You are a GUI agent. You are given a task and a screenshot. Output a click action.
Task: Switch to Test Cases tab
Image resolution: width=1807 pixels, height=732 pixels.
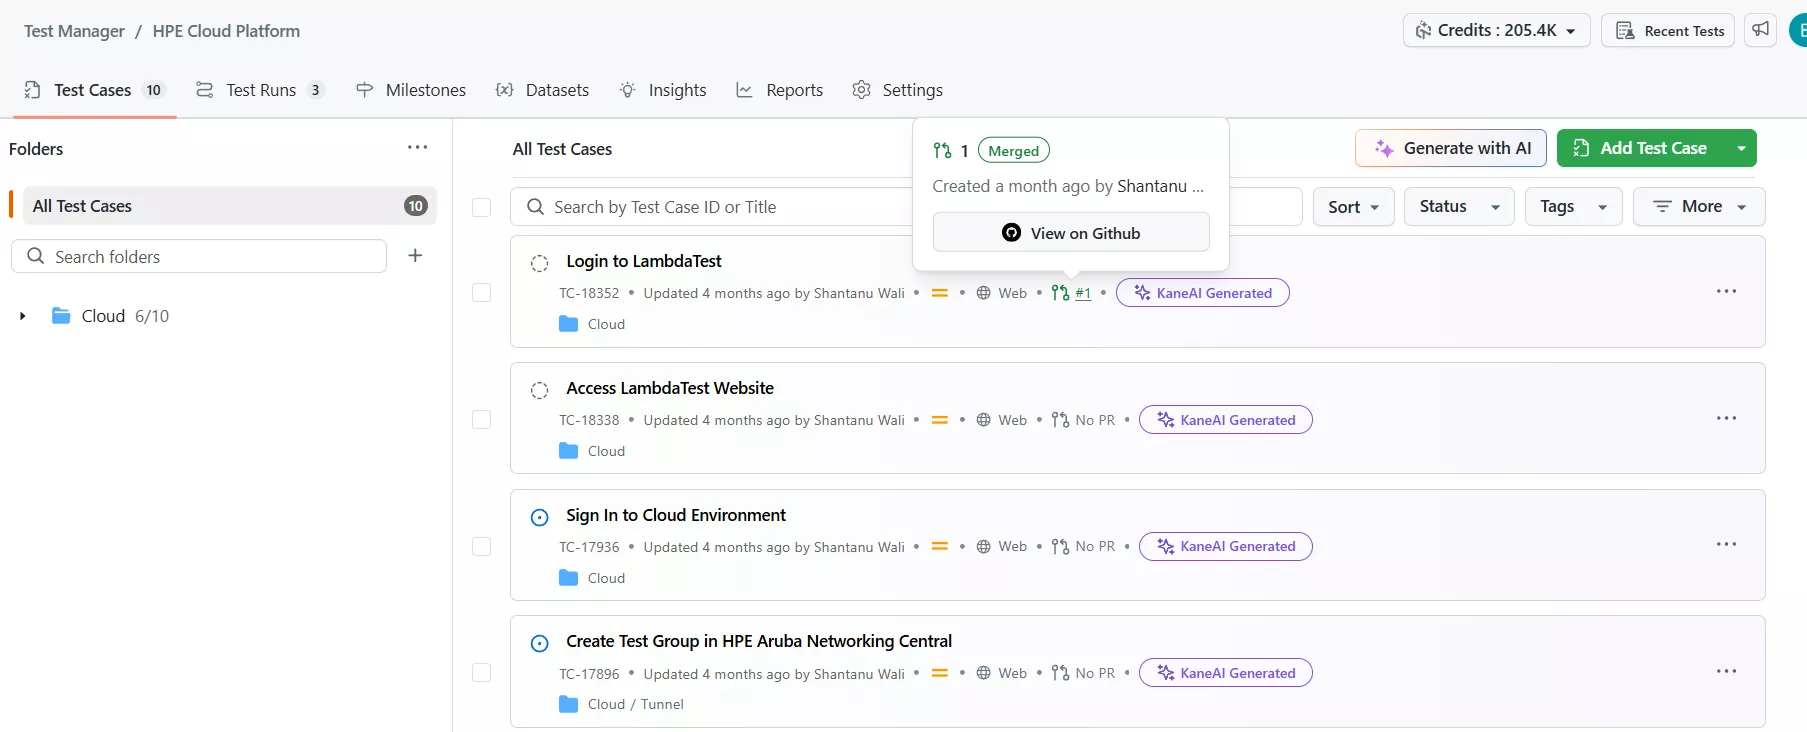[x=94, y=90]
